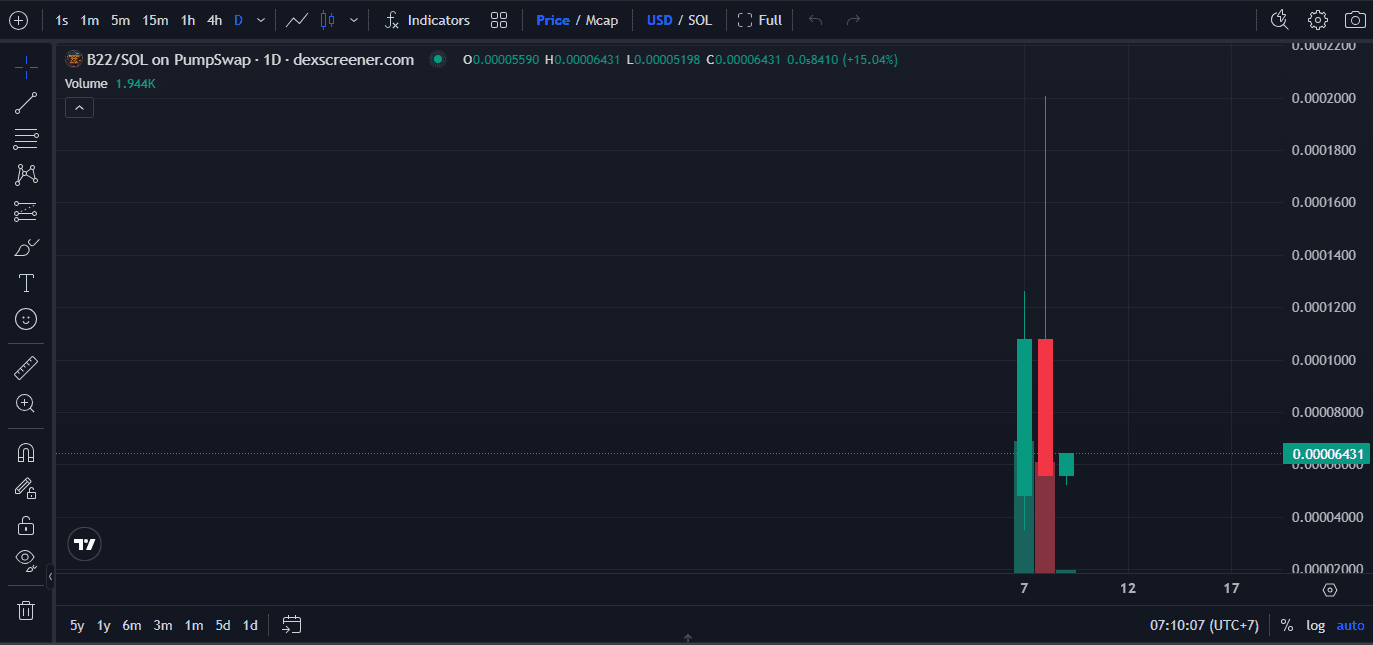Open the layout grid selector

(499, 20)
